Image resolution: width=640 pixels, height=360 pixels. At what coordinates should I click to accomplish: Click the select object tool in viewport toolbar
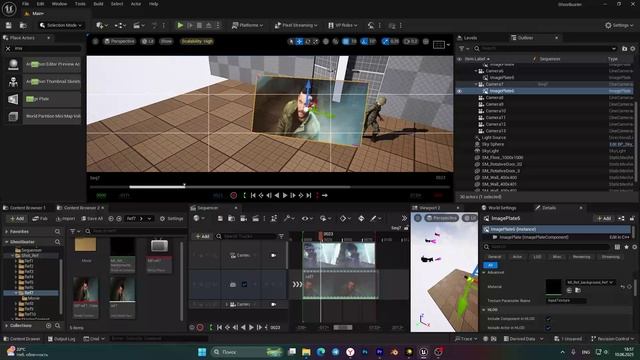(x=291, y=41)
